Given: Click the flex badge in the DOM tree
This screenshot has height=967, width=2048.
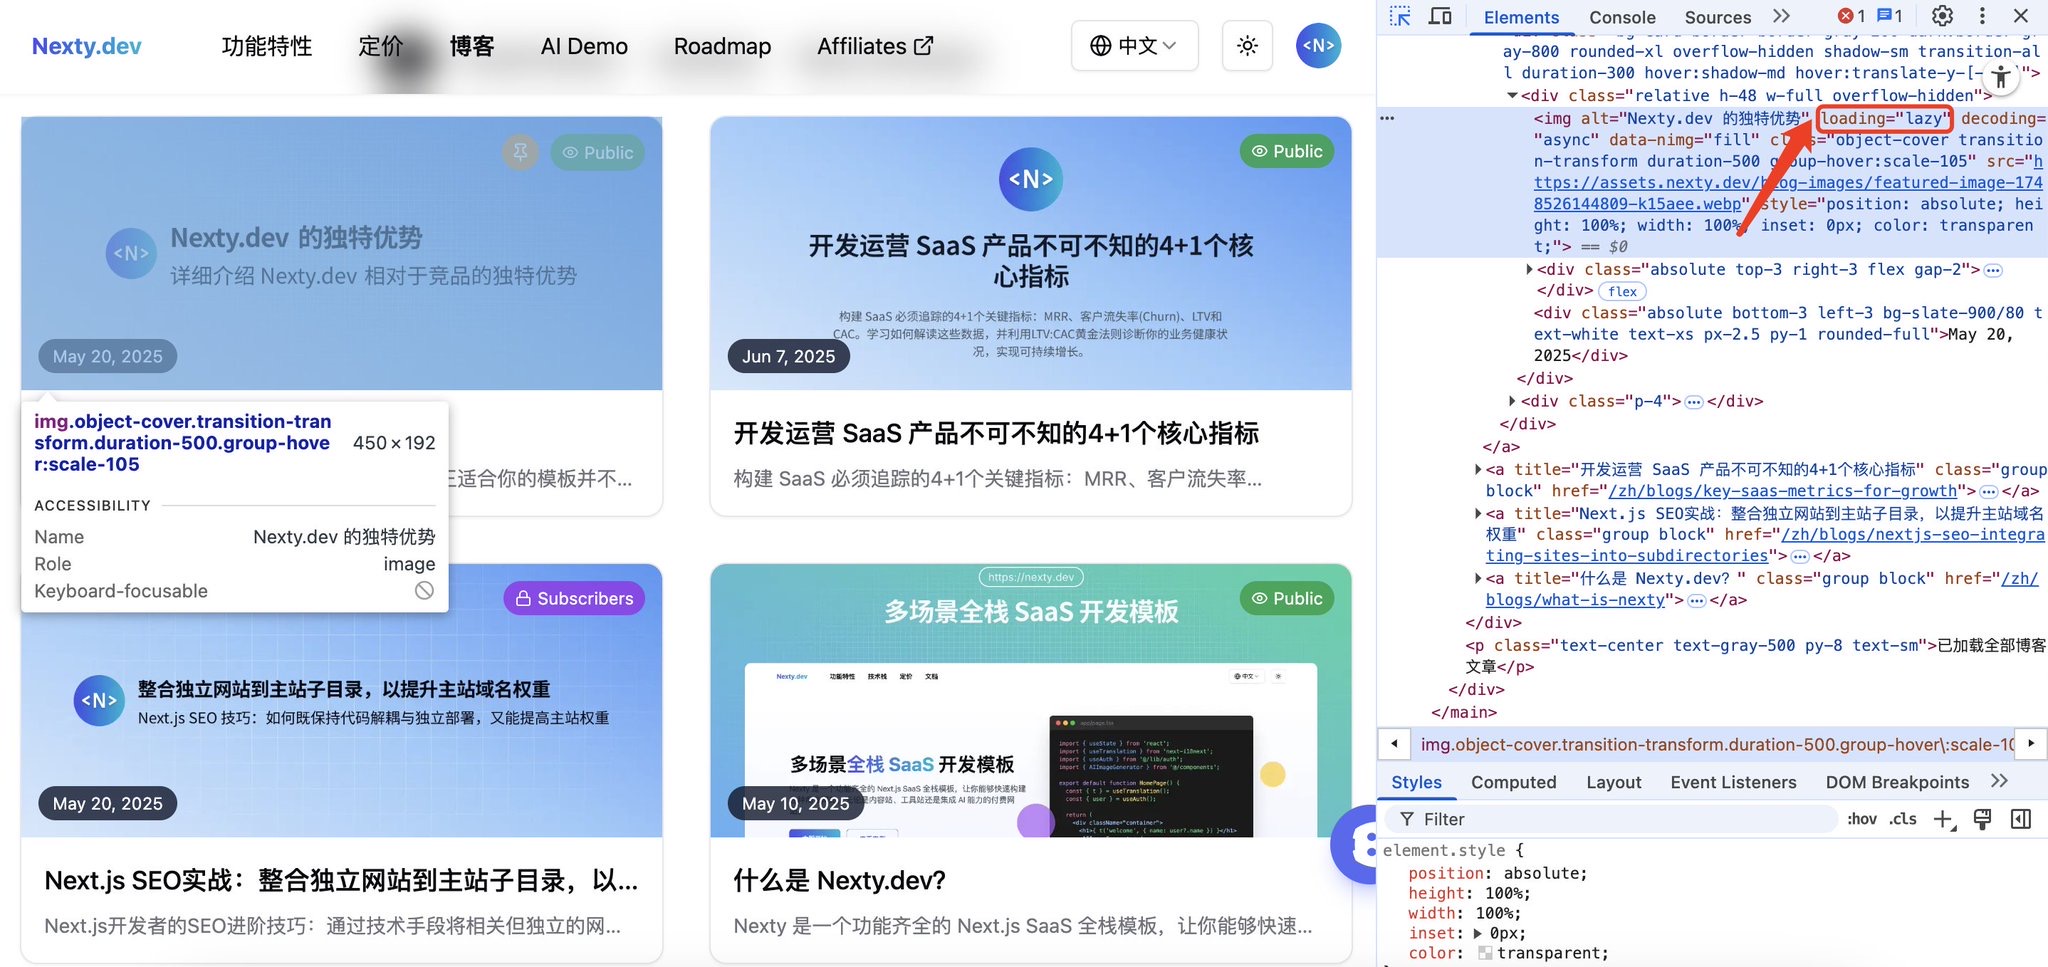Looking at the screenshot, I should (x=1623, y=291).
